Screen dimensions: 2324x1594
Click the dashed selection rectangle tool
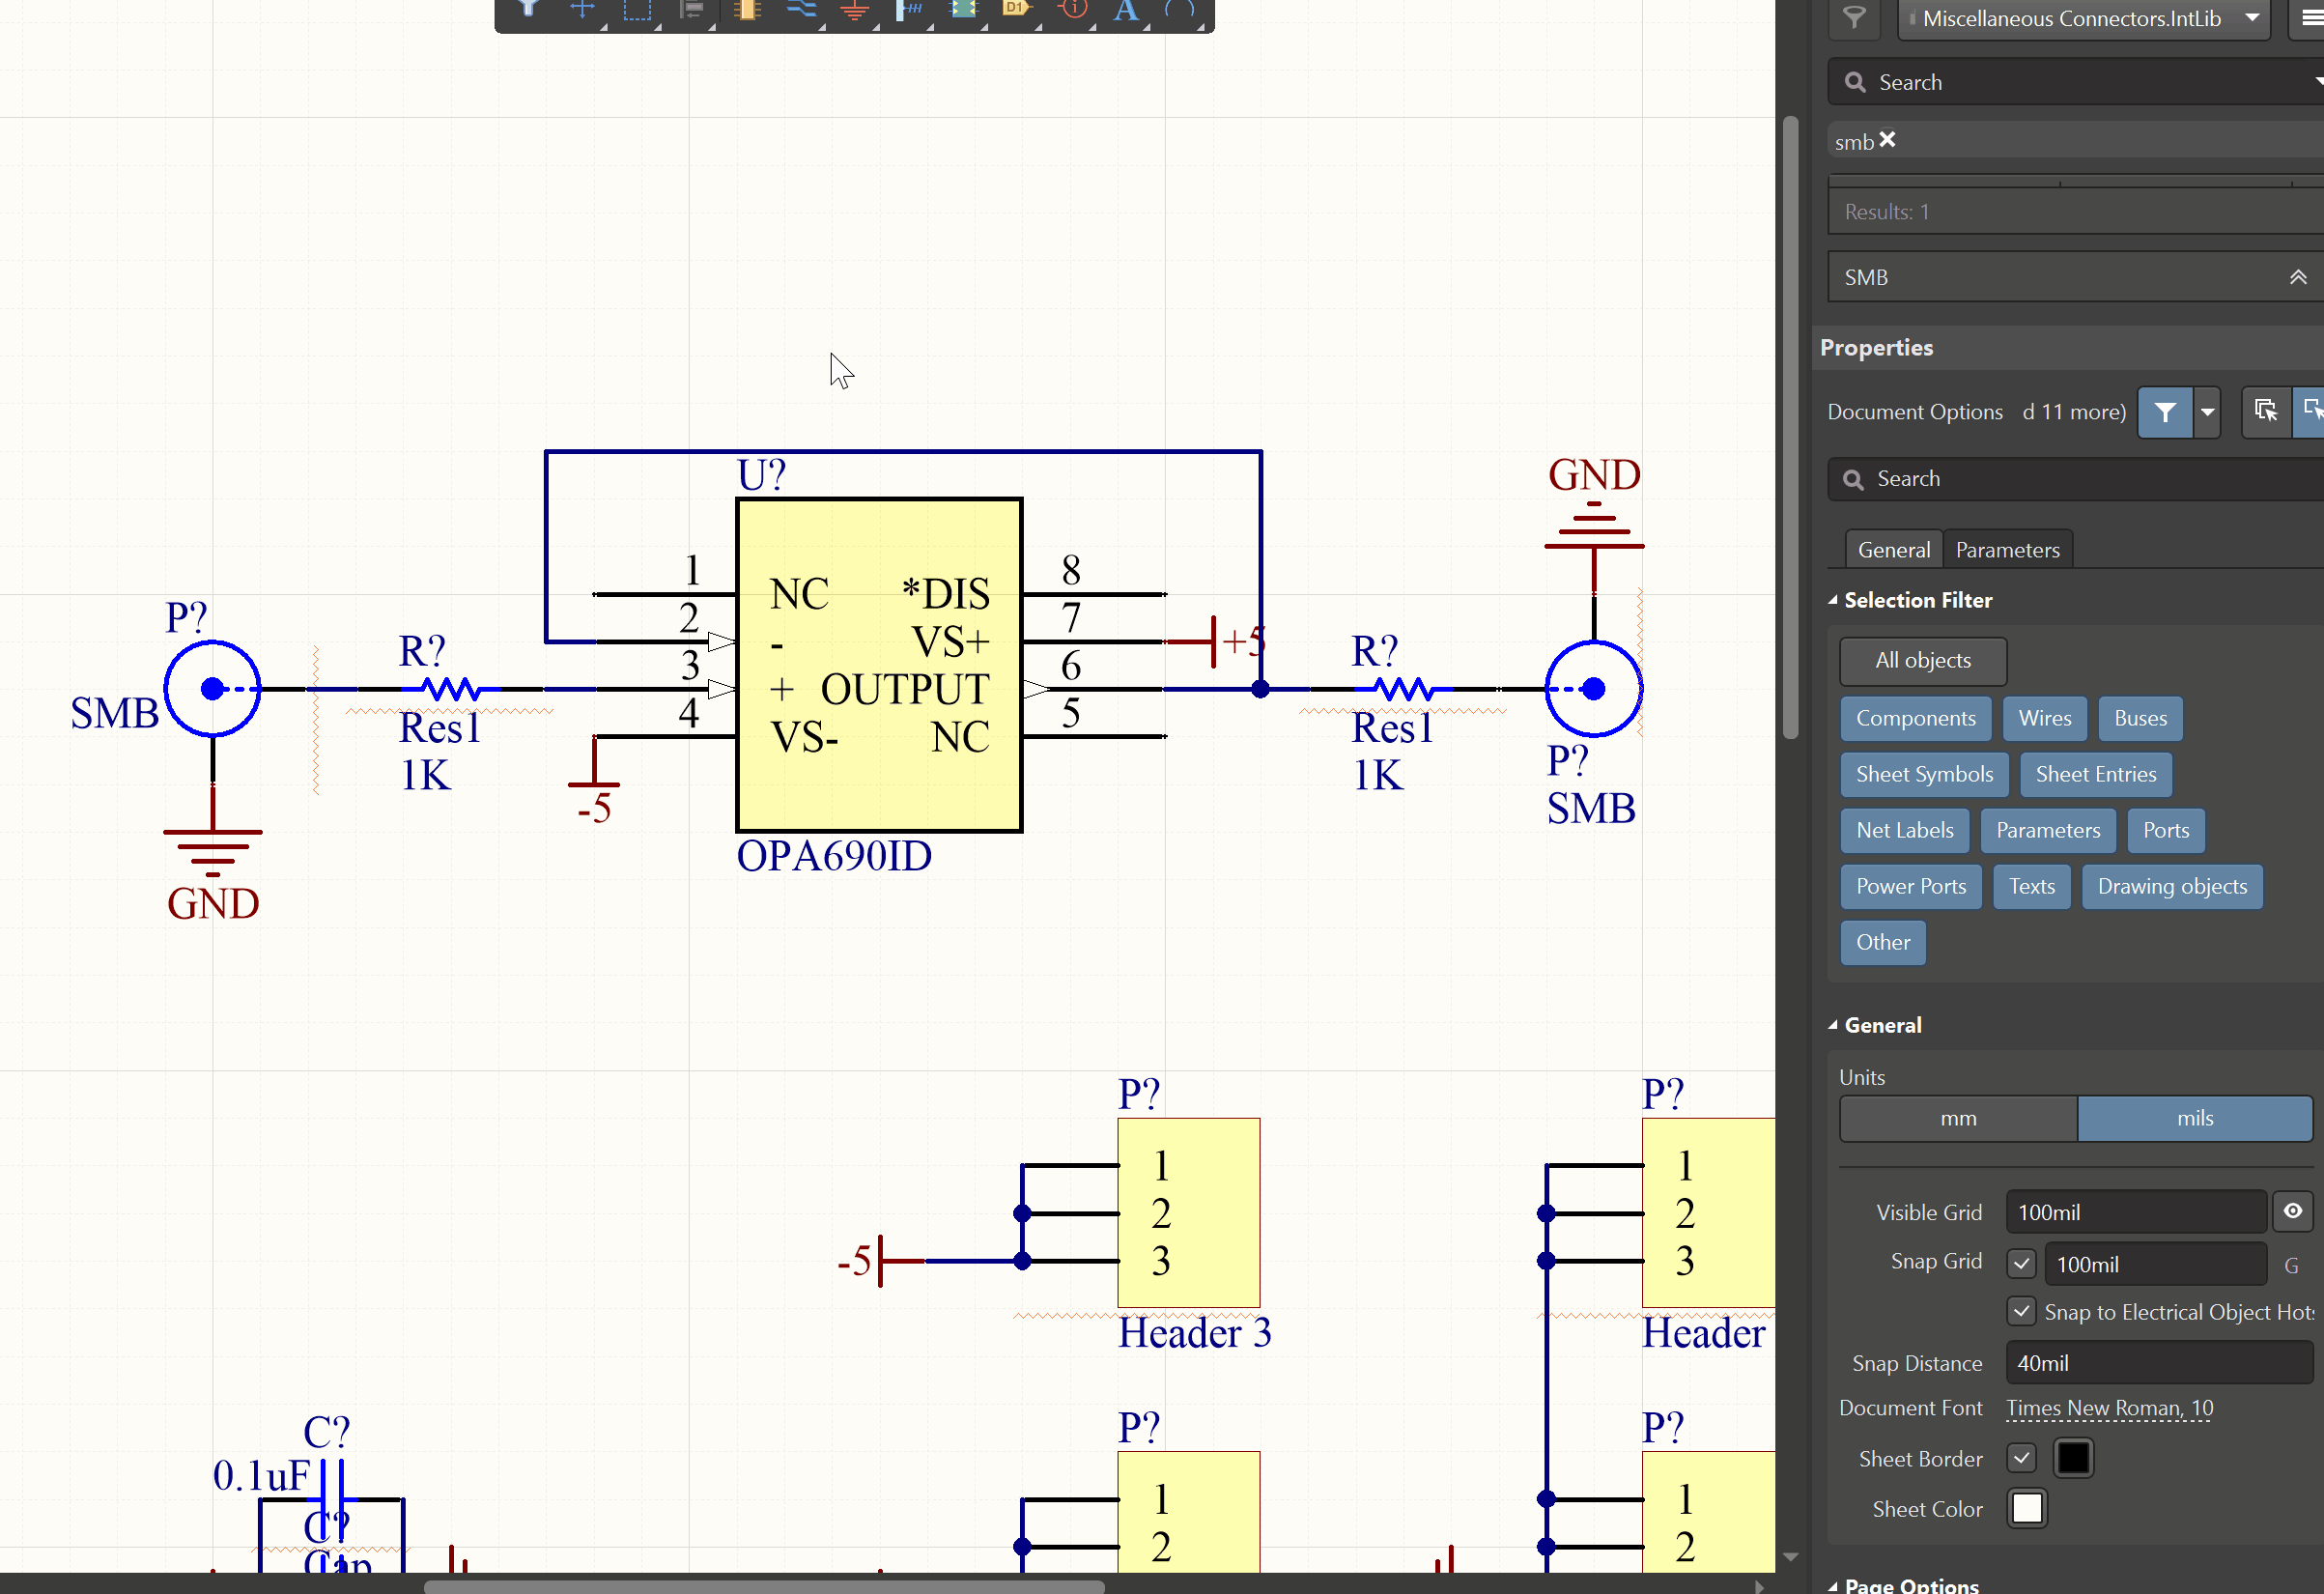click(x=637, y=11)
